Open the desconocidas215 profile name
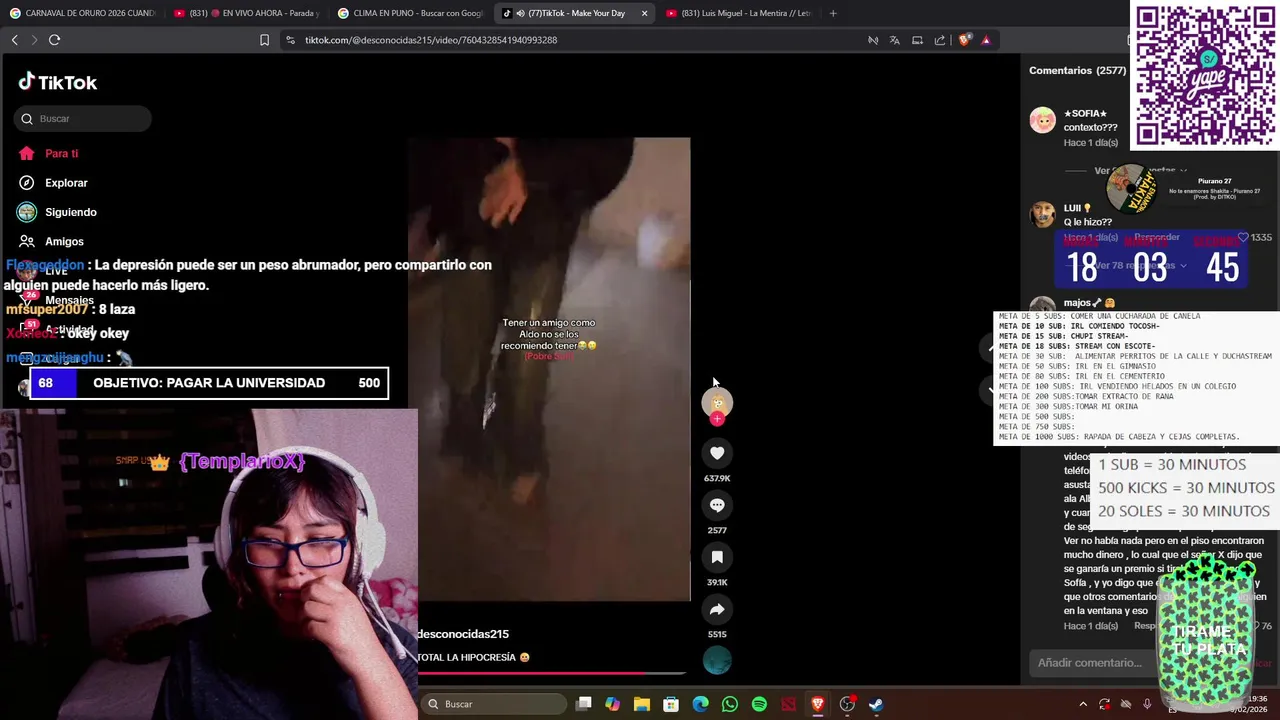Image resolution: width=1280 pixels, height=720 pixels. (463, 634)
